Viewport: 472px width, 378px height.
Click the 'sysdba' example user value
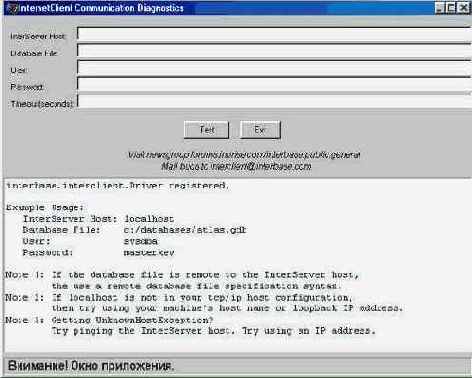pos(140,241)
